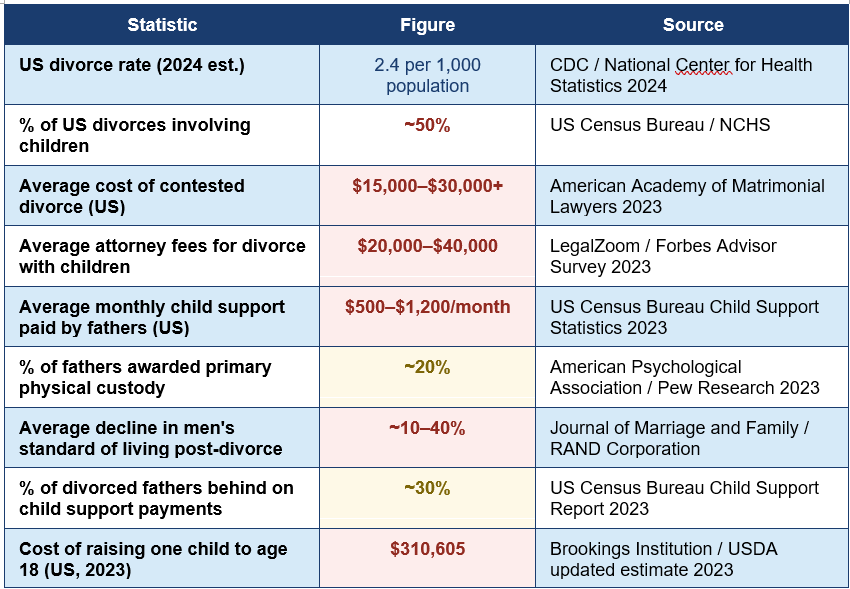Image resolution: width=850 pixels, height=589 pixels.
Task: Click the American Academy of Matrimonial Lawyers source
Action: point(687,196)
